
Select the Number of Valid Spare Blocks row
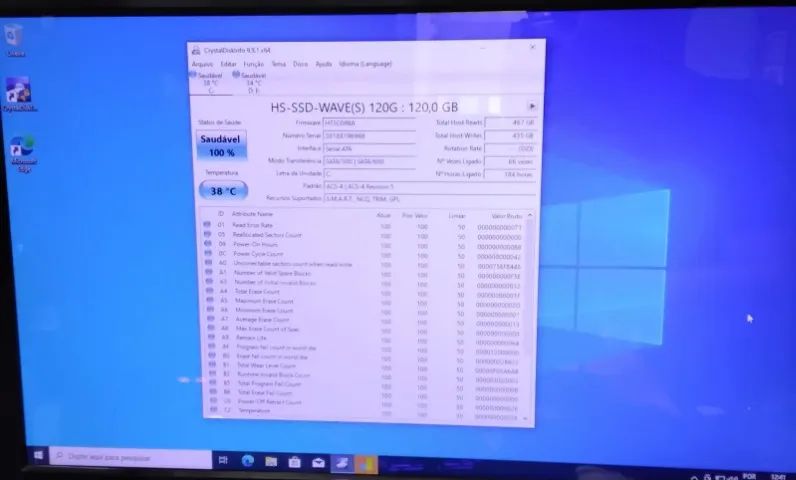364,274
